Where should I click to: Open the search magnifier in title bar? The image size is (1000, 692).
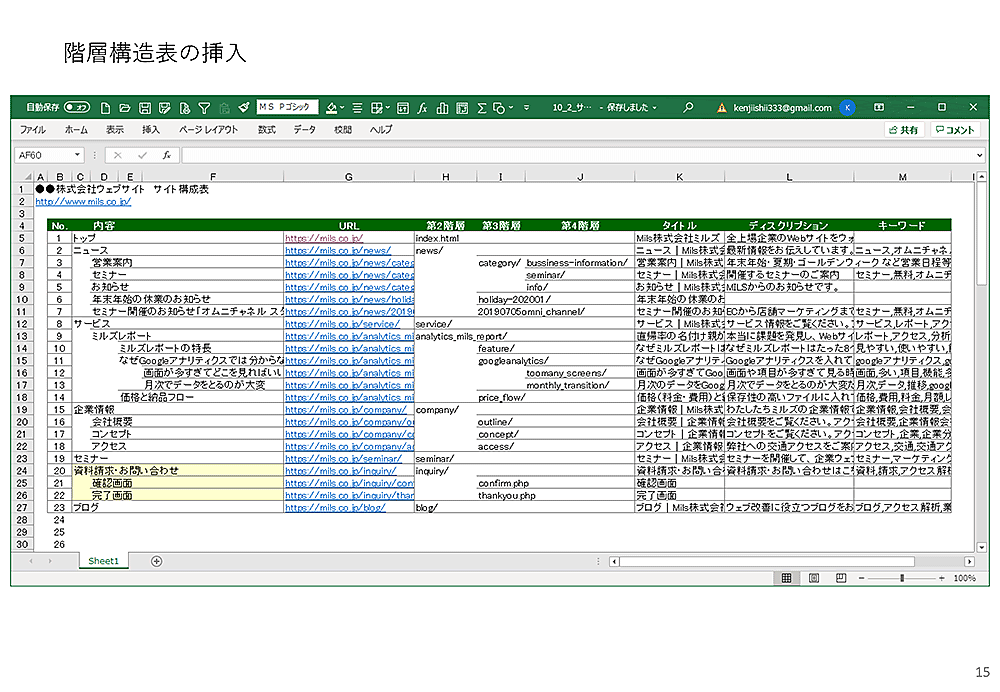pyautogui.click(x=688, y=107)
